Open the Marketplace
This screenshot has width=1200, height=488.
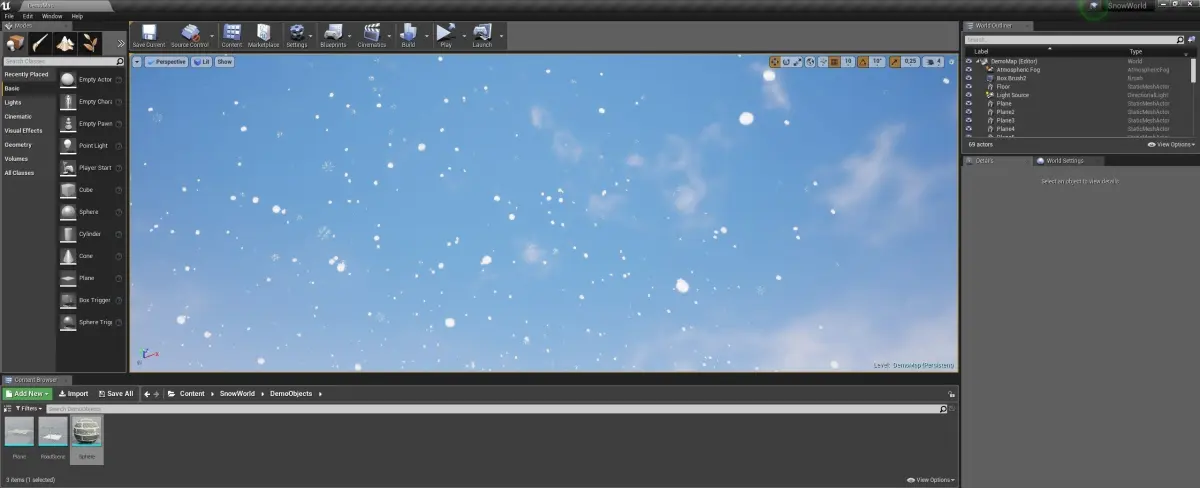[264, 36]
